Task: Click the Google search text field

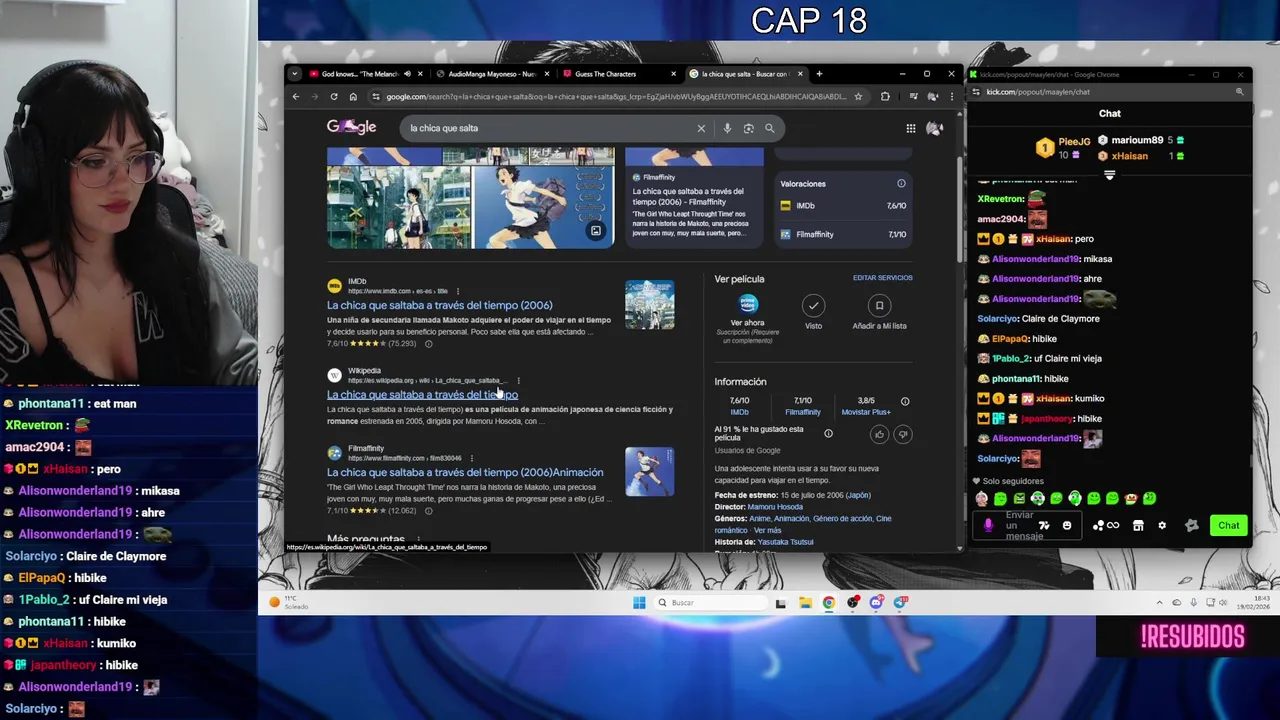Action: [x=550, y=128]
